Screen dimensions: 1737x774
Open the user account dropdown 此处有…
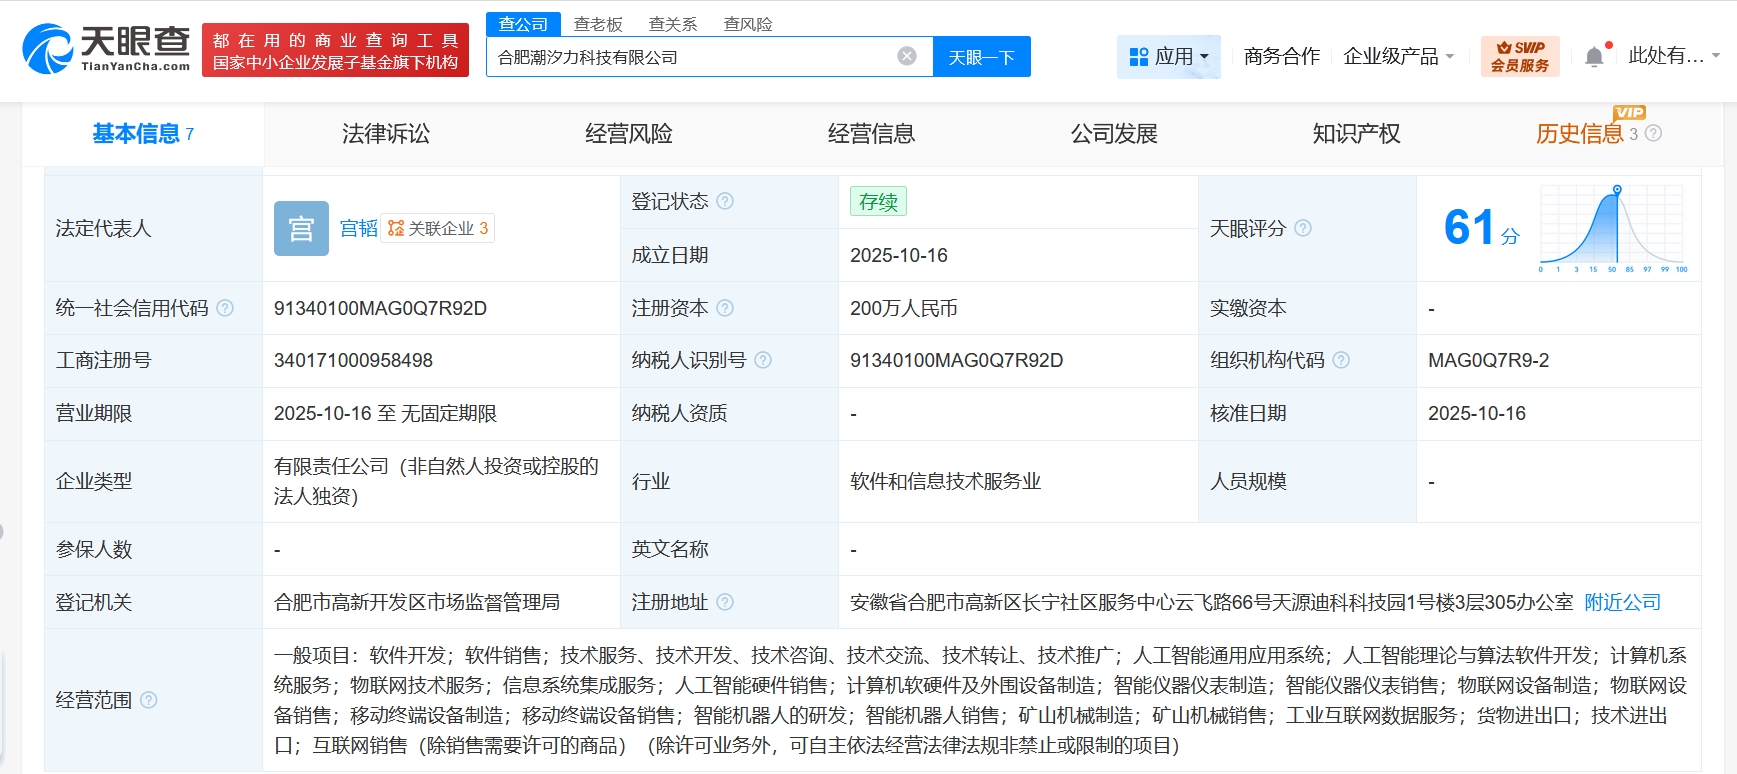[x=1673, y=56]
